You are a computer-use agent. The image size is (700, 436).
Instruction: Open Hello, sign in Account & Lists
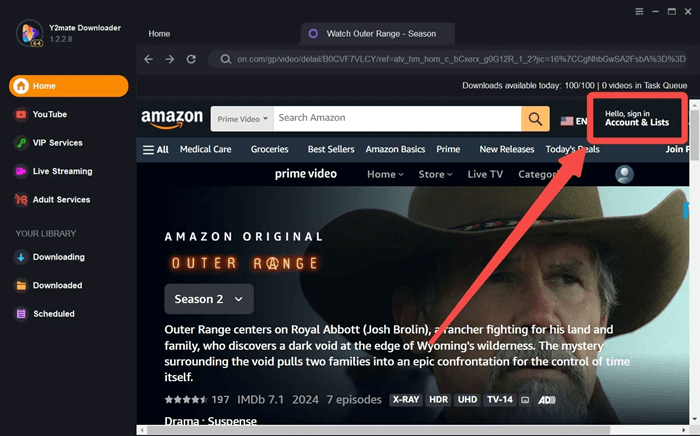click(x=637, y=118)
